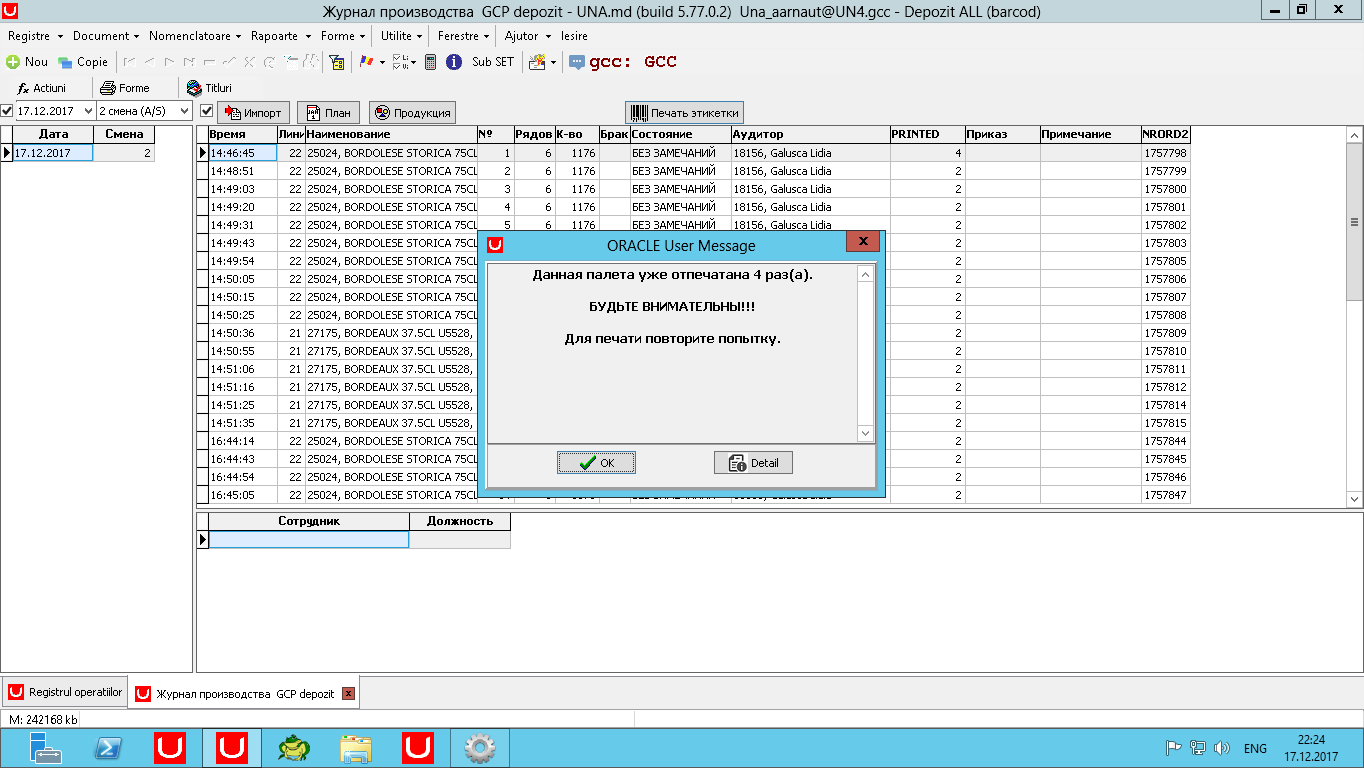Click Печать этикетки button
Viewport: 1364px width, 768px height.
pos(684,113)
